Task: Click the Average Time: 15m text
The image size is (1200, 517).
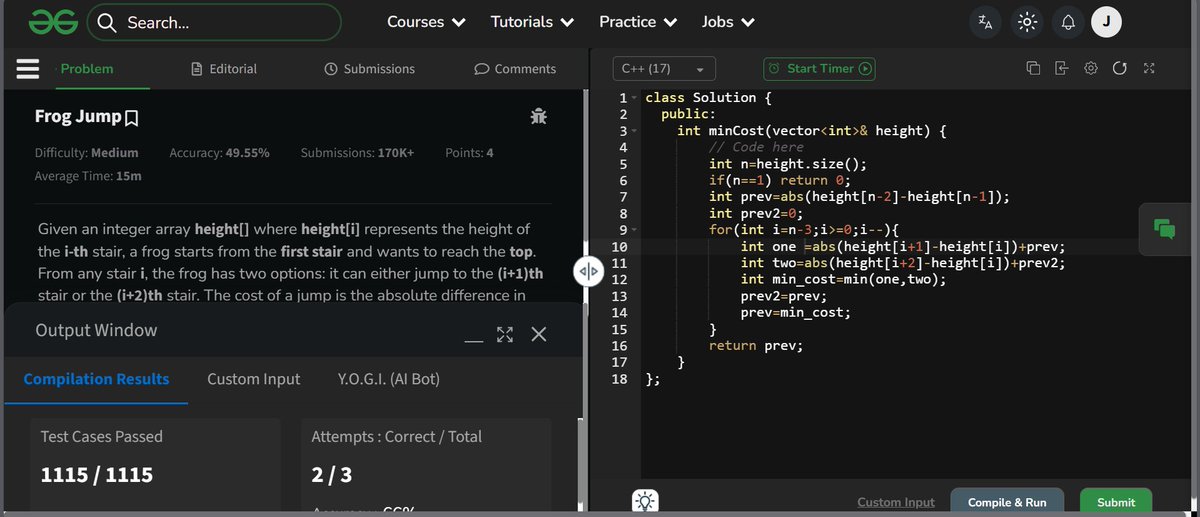Action: coord(88,175)
